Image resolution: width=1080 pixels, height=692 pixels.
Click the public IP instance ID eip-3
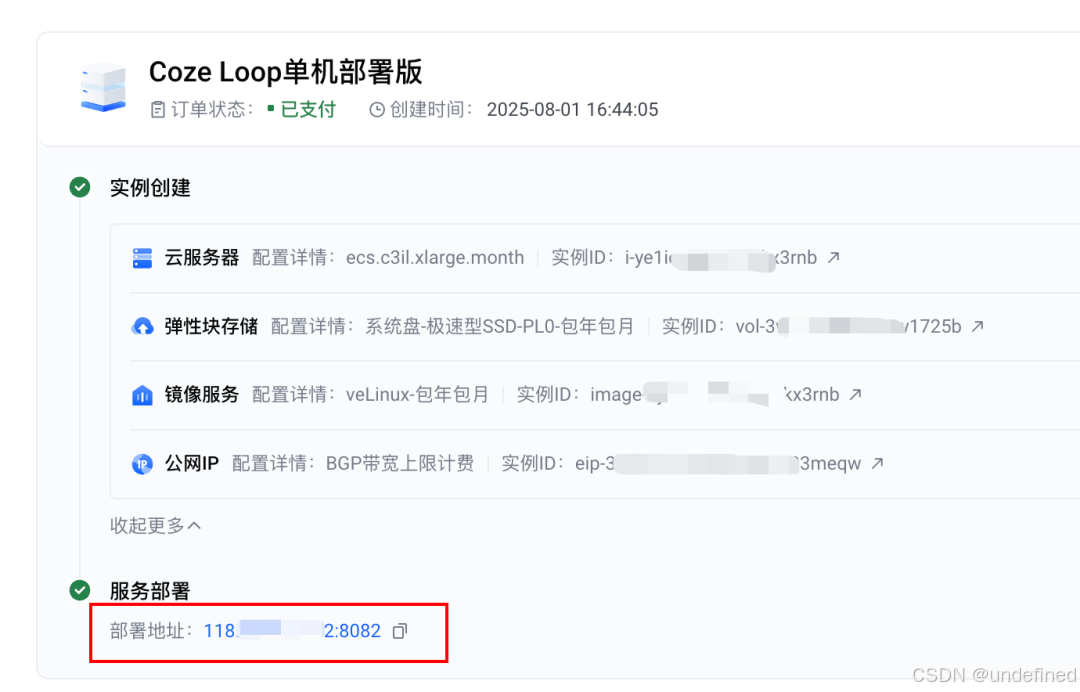718,463
